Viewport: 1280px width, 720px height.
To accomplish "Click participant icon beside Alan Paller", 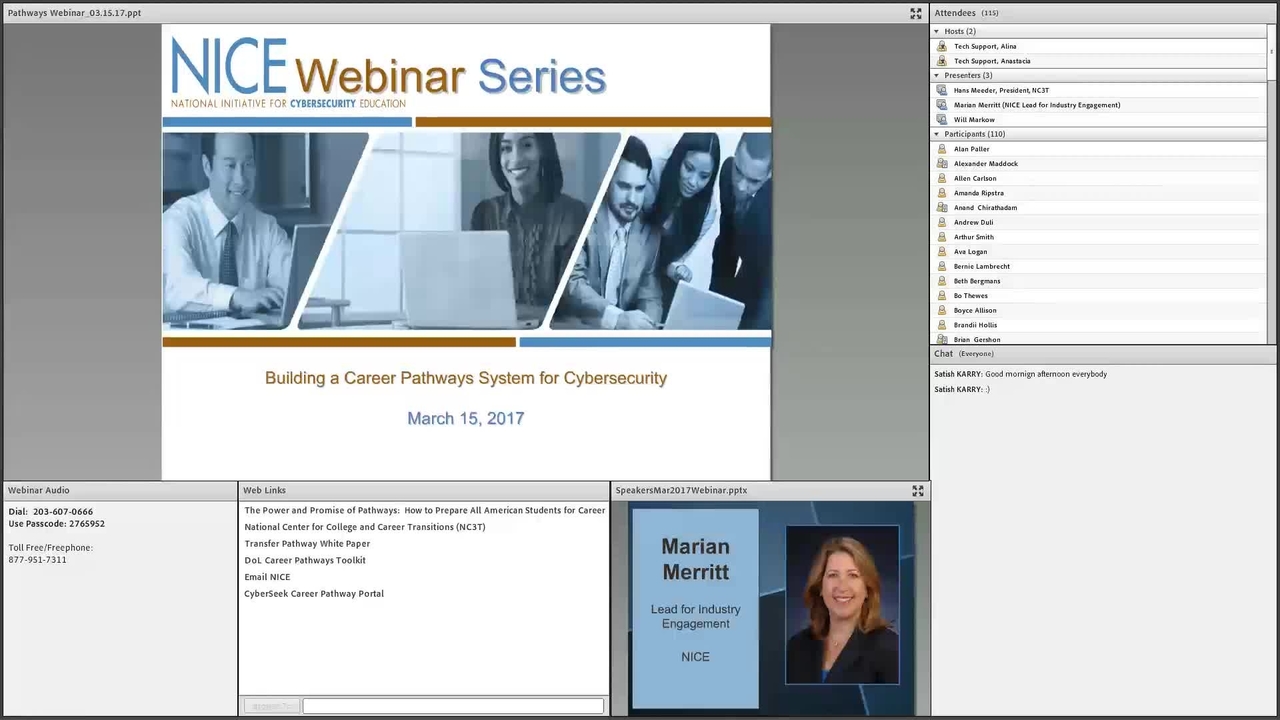I will point(941,149).
